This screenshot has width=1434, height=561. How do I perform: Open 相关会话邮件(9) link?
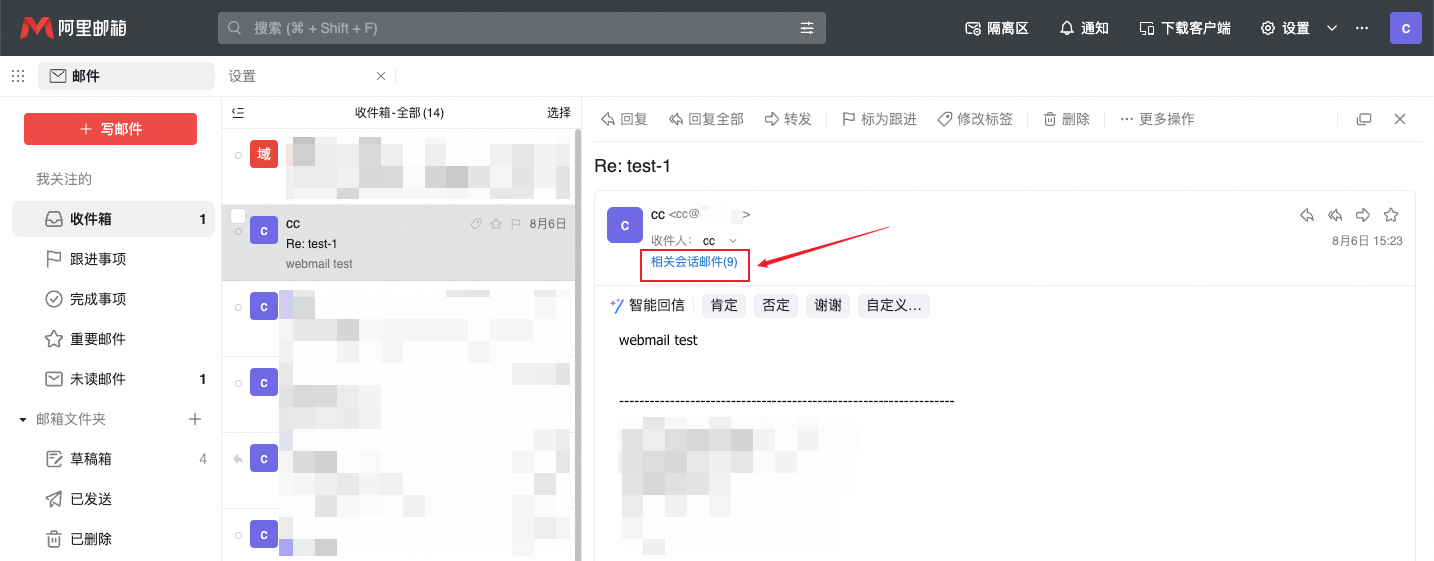click(x=694, y=262)
